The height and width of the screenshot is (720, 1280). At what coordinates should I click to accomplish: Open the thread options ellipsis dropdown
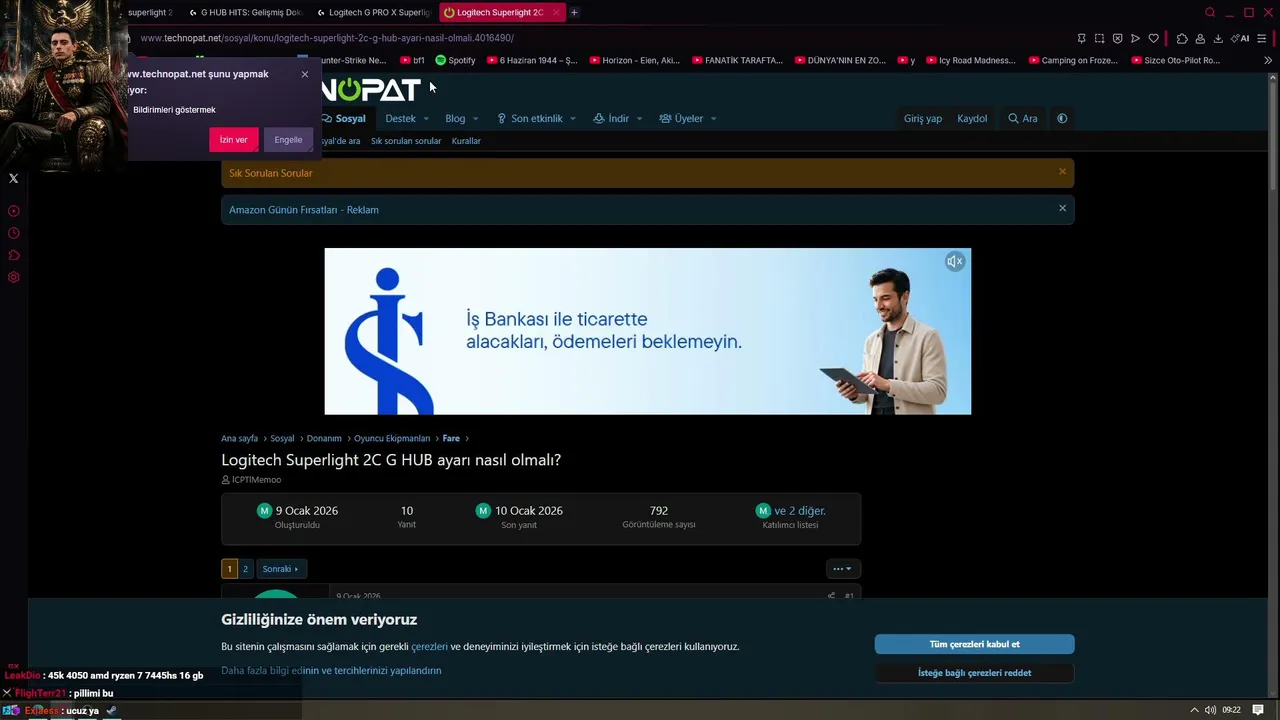tap(842, 569)
